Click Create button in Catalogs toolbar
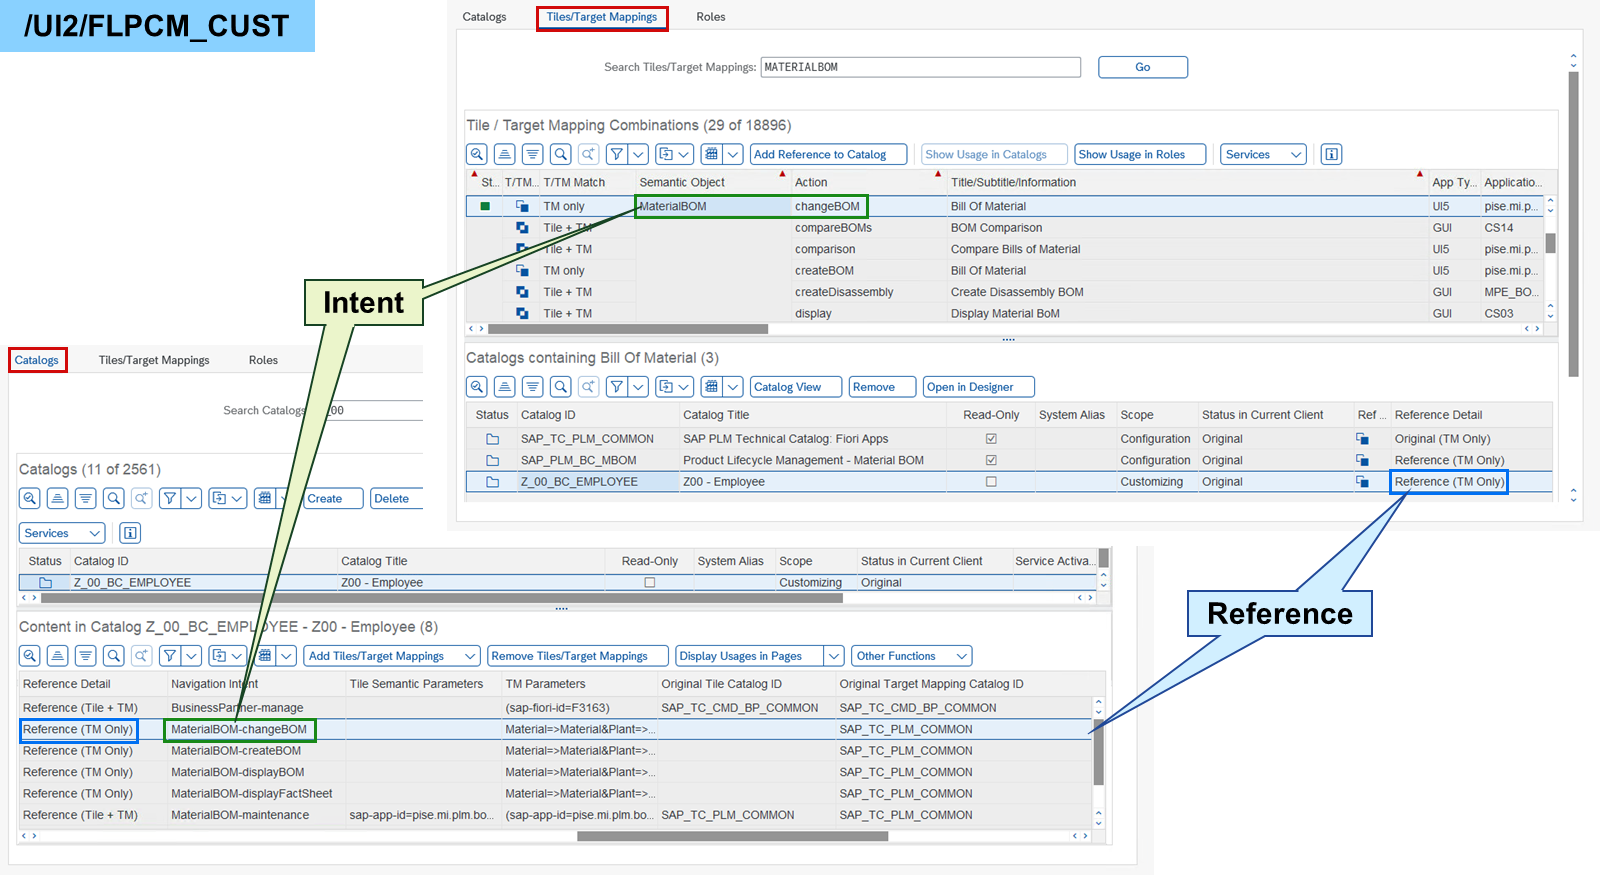The height and width of the screenshot is (875, 1600). pos(333,498)
